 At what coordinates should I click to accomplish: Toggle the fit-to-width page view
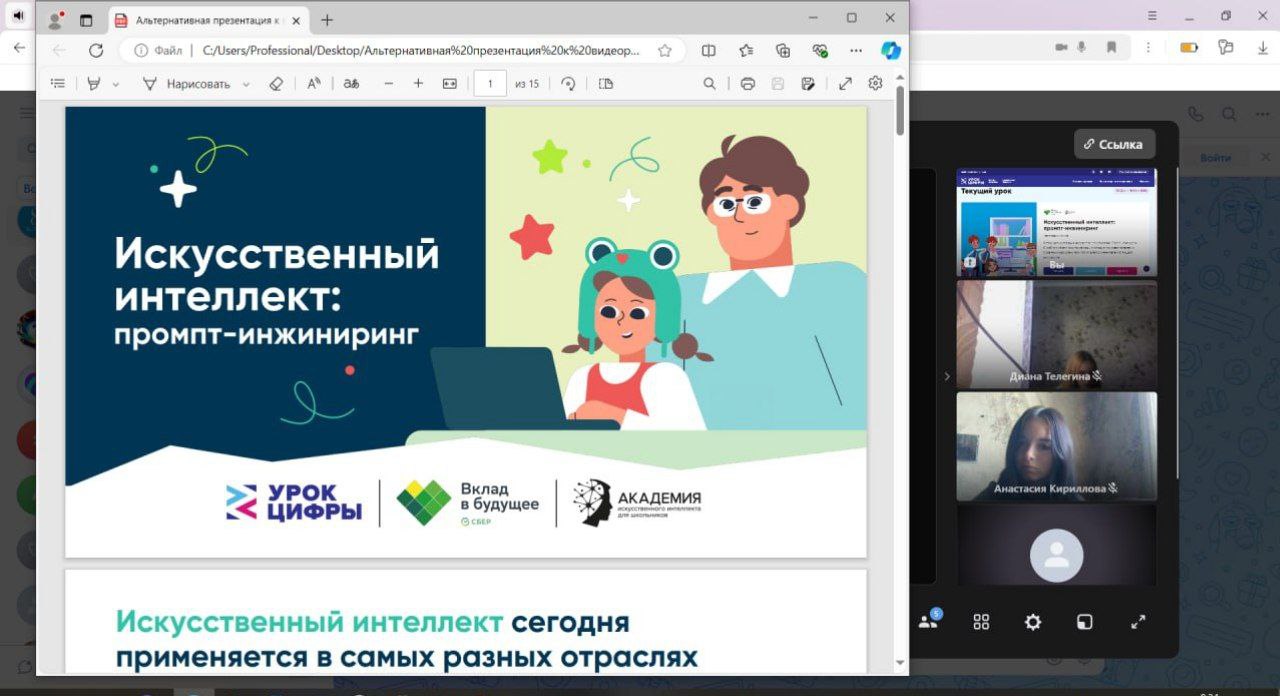click(x=450, y=84)
